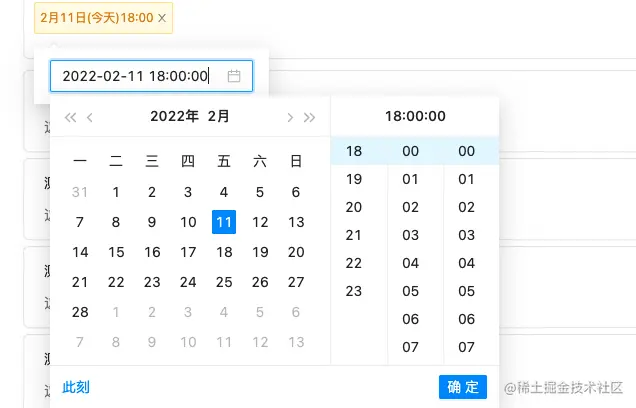Click the 此刻 (now) link
This screenshot has width=636, height=408.
pyautogui.click(x=76, y=387)
